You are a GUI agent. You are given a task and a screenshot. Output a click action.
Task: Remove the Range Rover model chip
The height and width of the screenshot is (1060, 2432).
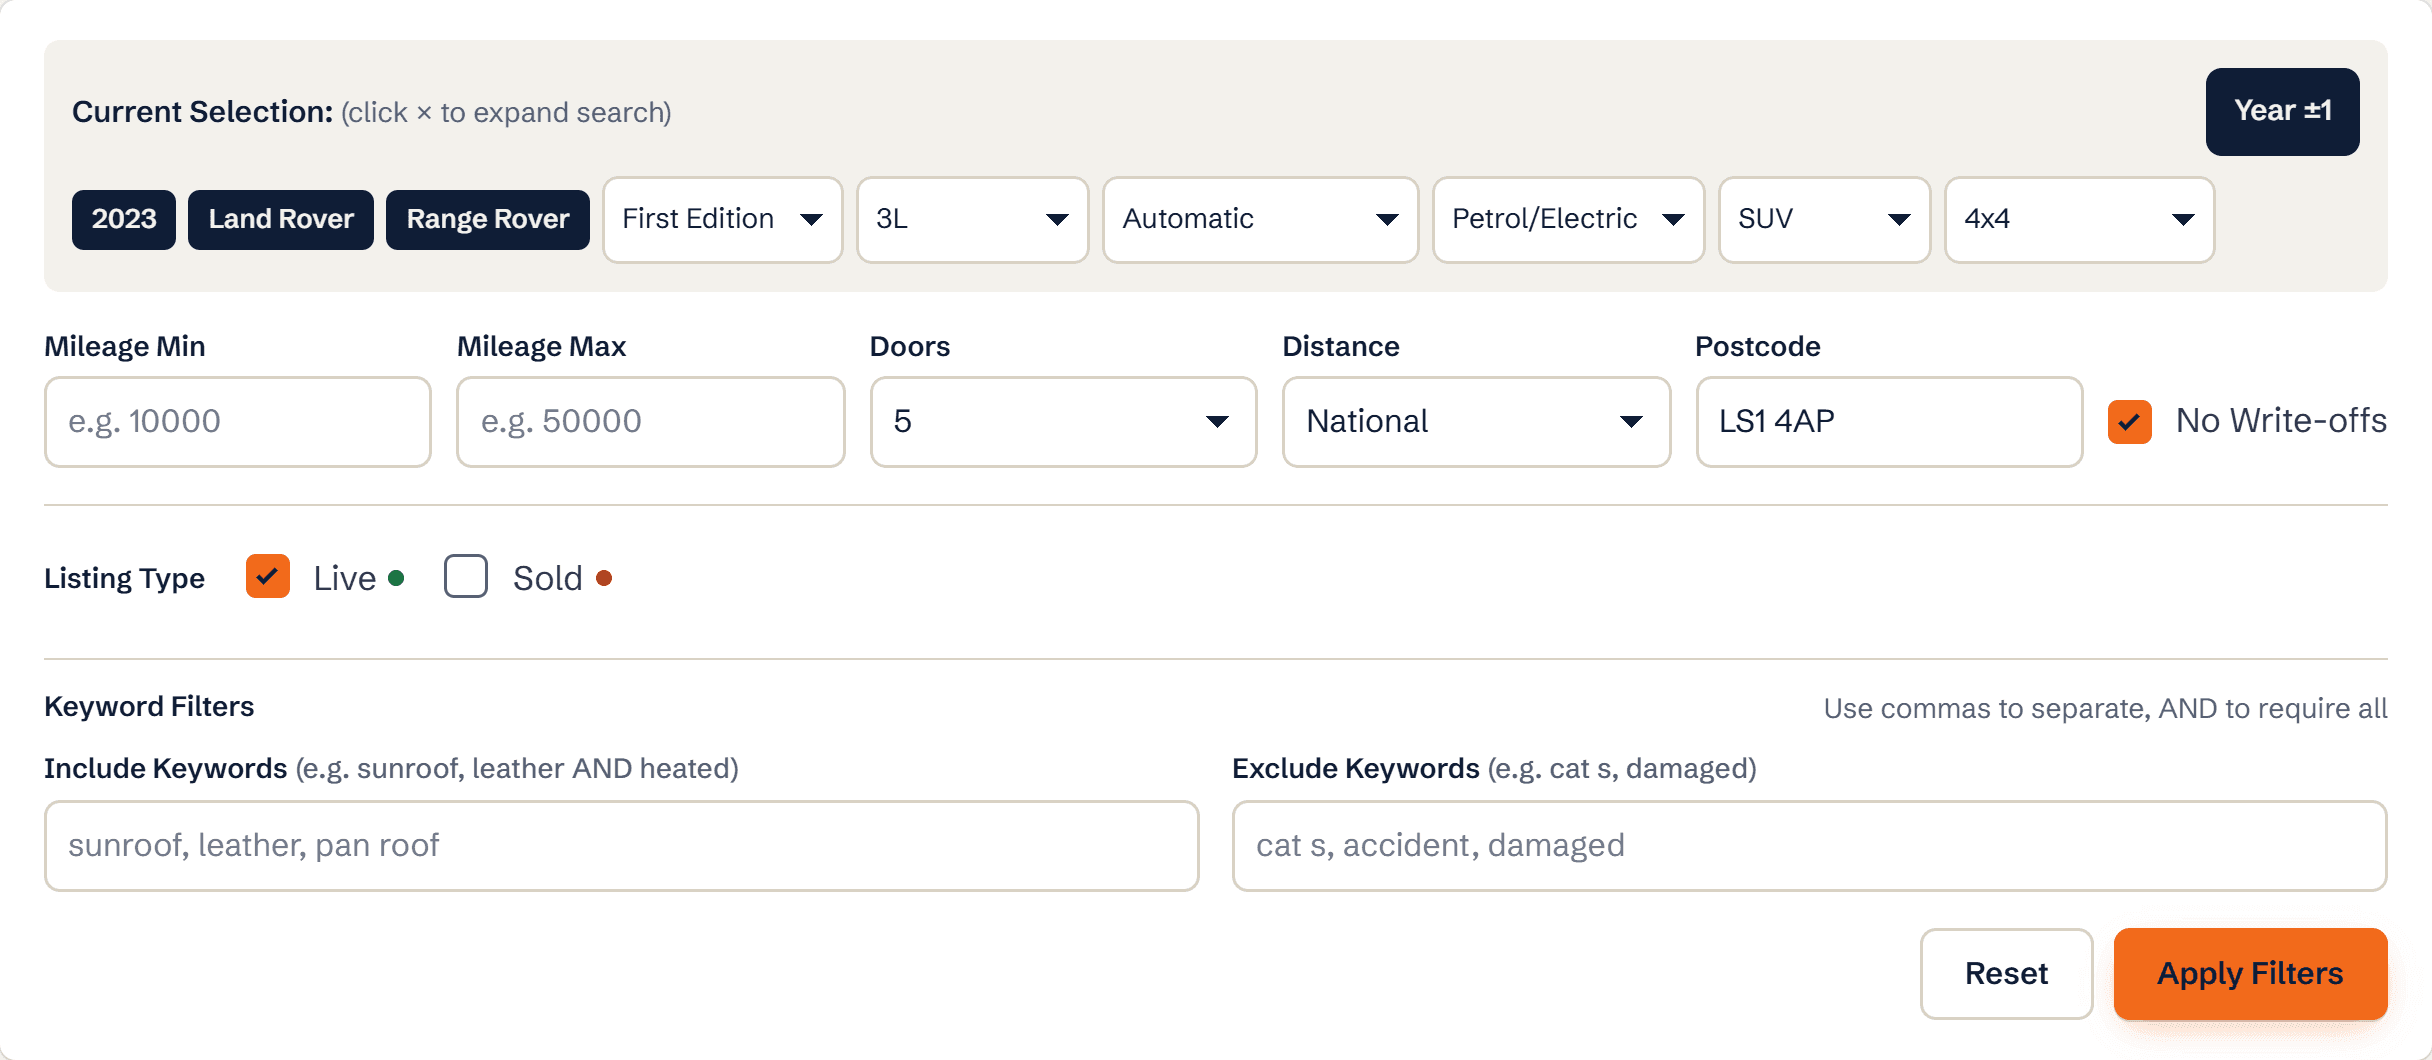(488, 219)
